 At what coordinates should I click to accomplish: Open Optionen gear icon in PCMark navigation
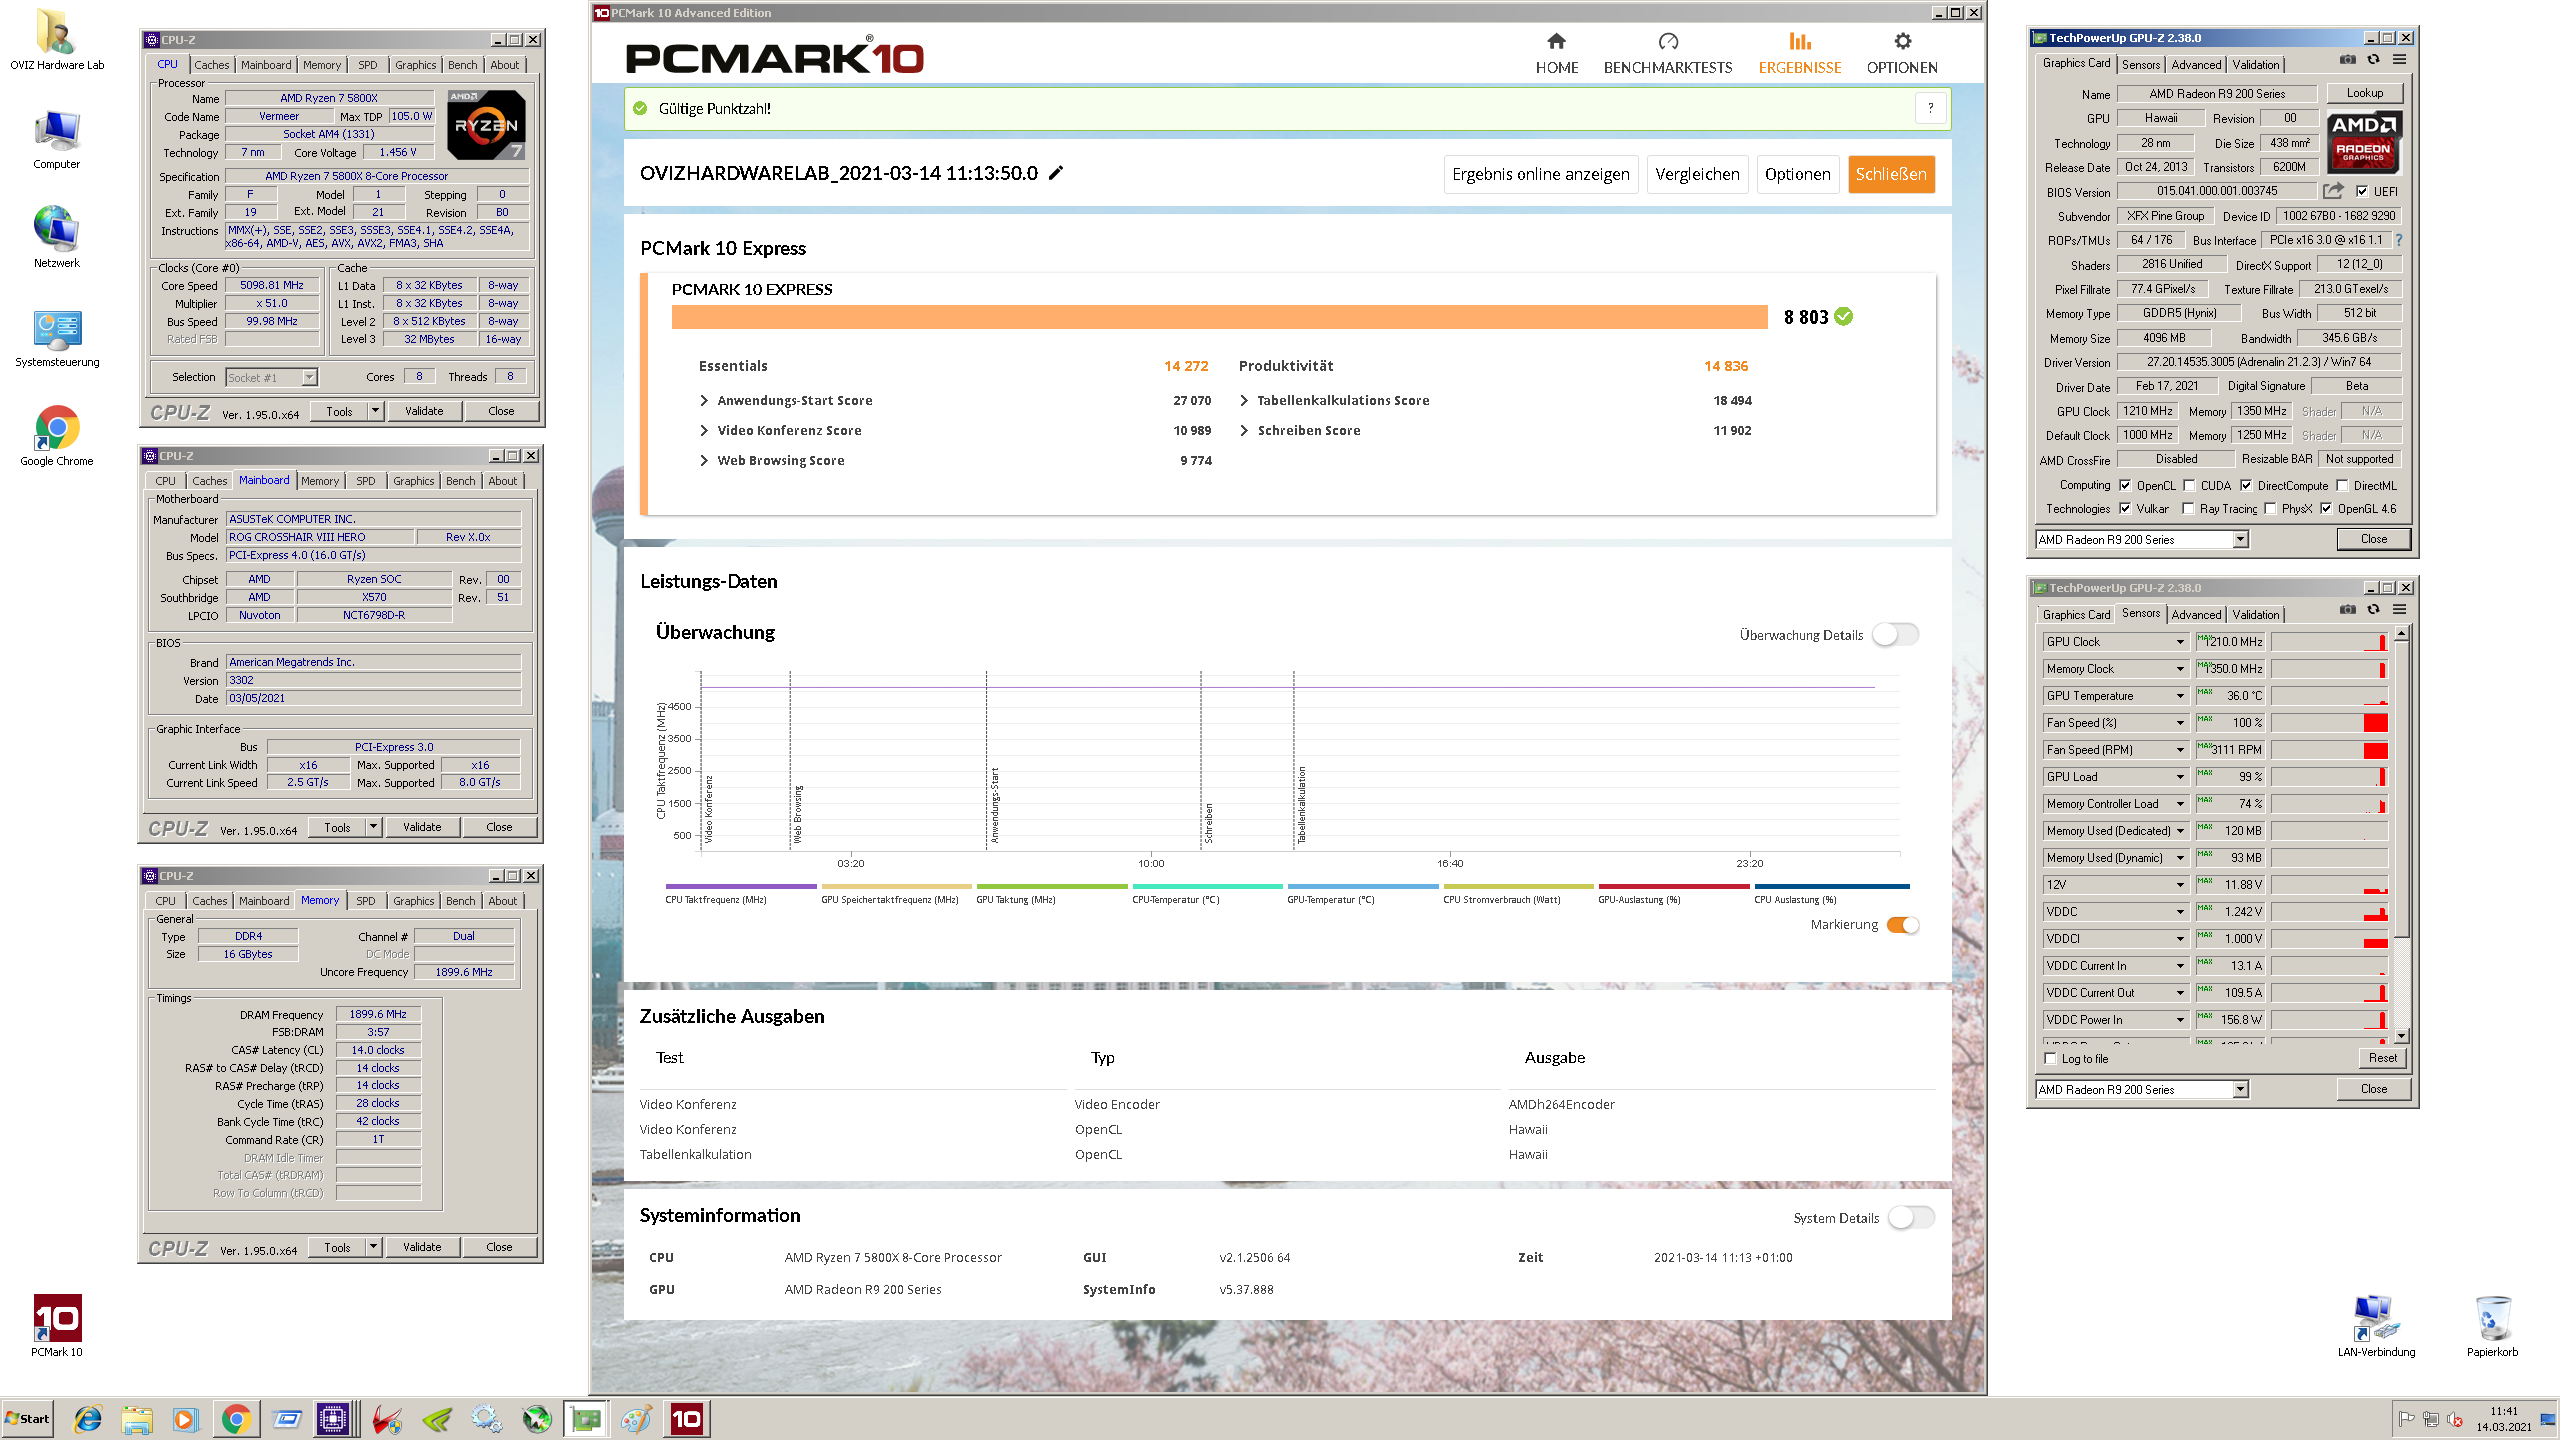pyautogui.click(x=1902, y=41)
